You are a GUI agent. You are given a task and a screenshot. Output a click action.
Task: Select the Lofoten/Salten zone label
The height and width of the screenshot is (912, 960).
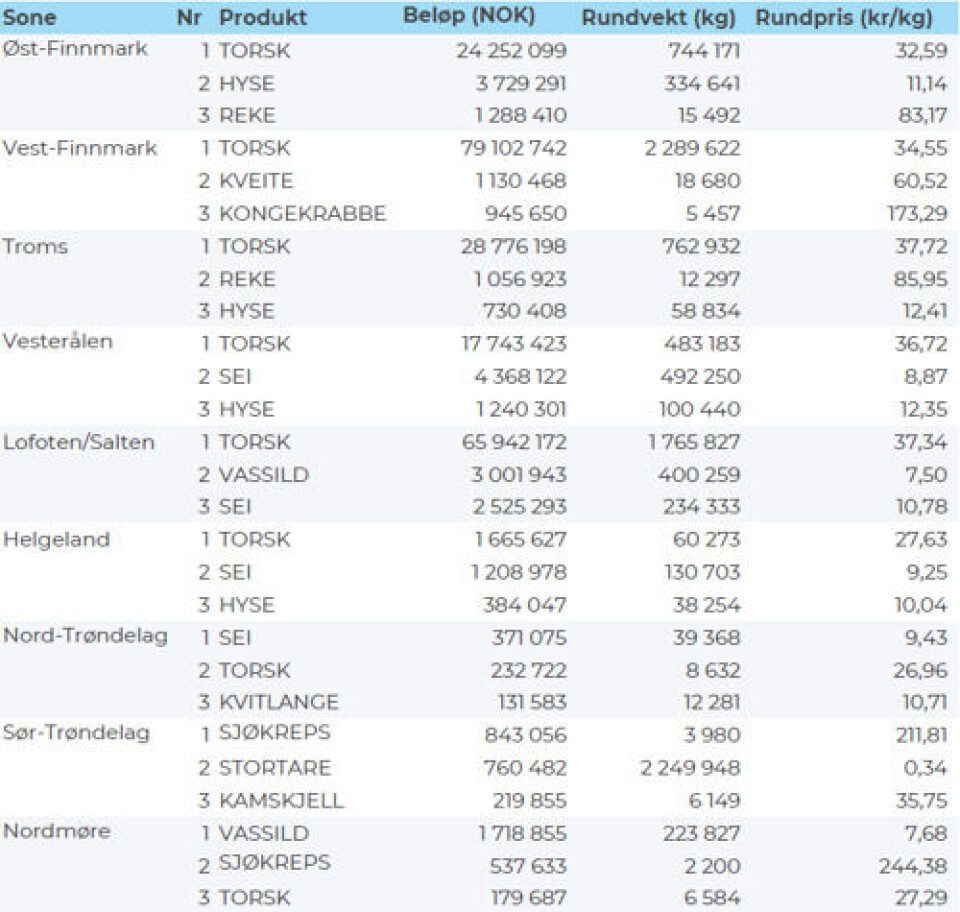[x=79, y=442]
